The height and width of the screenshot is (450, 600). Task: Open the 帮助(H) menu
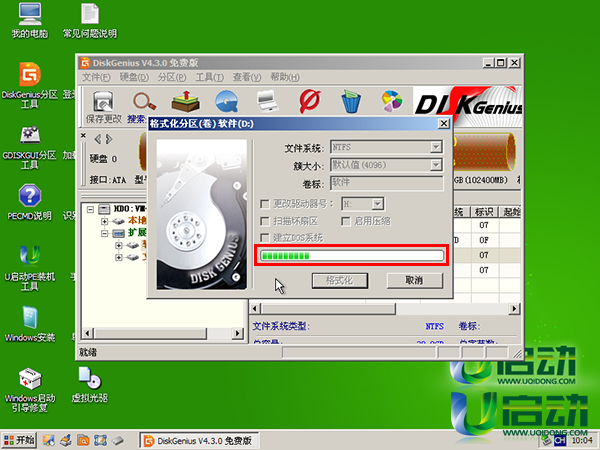(285, 77)
